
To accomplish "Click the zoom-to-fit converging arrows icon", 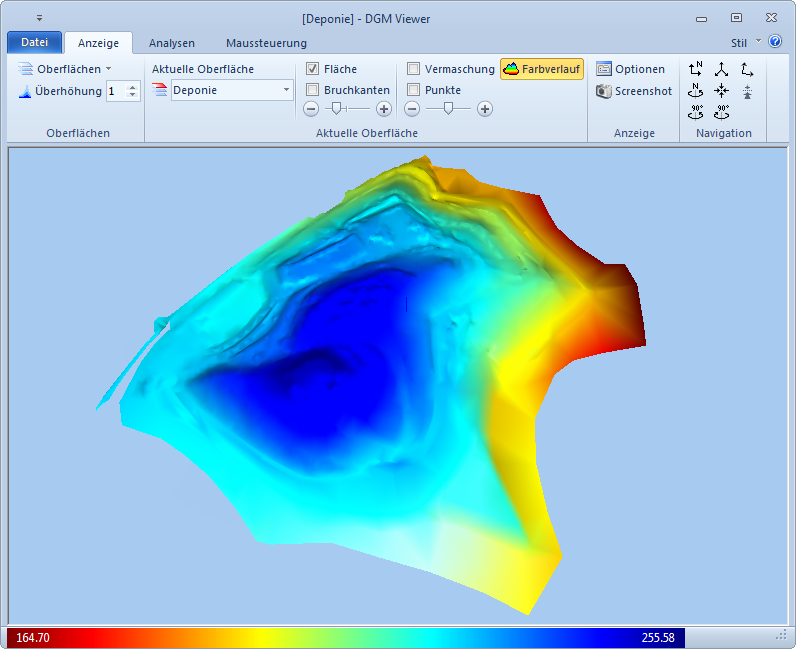I will click(x=721, y=90).
